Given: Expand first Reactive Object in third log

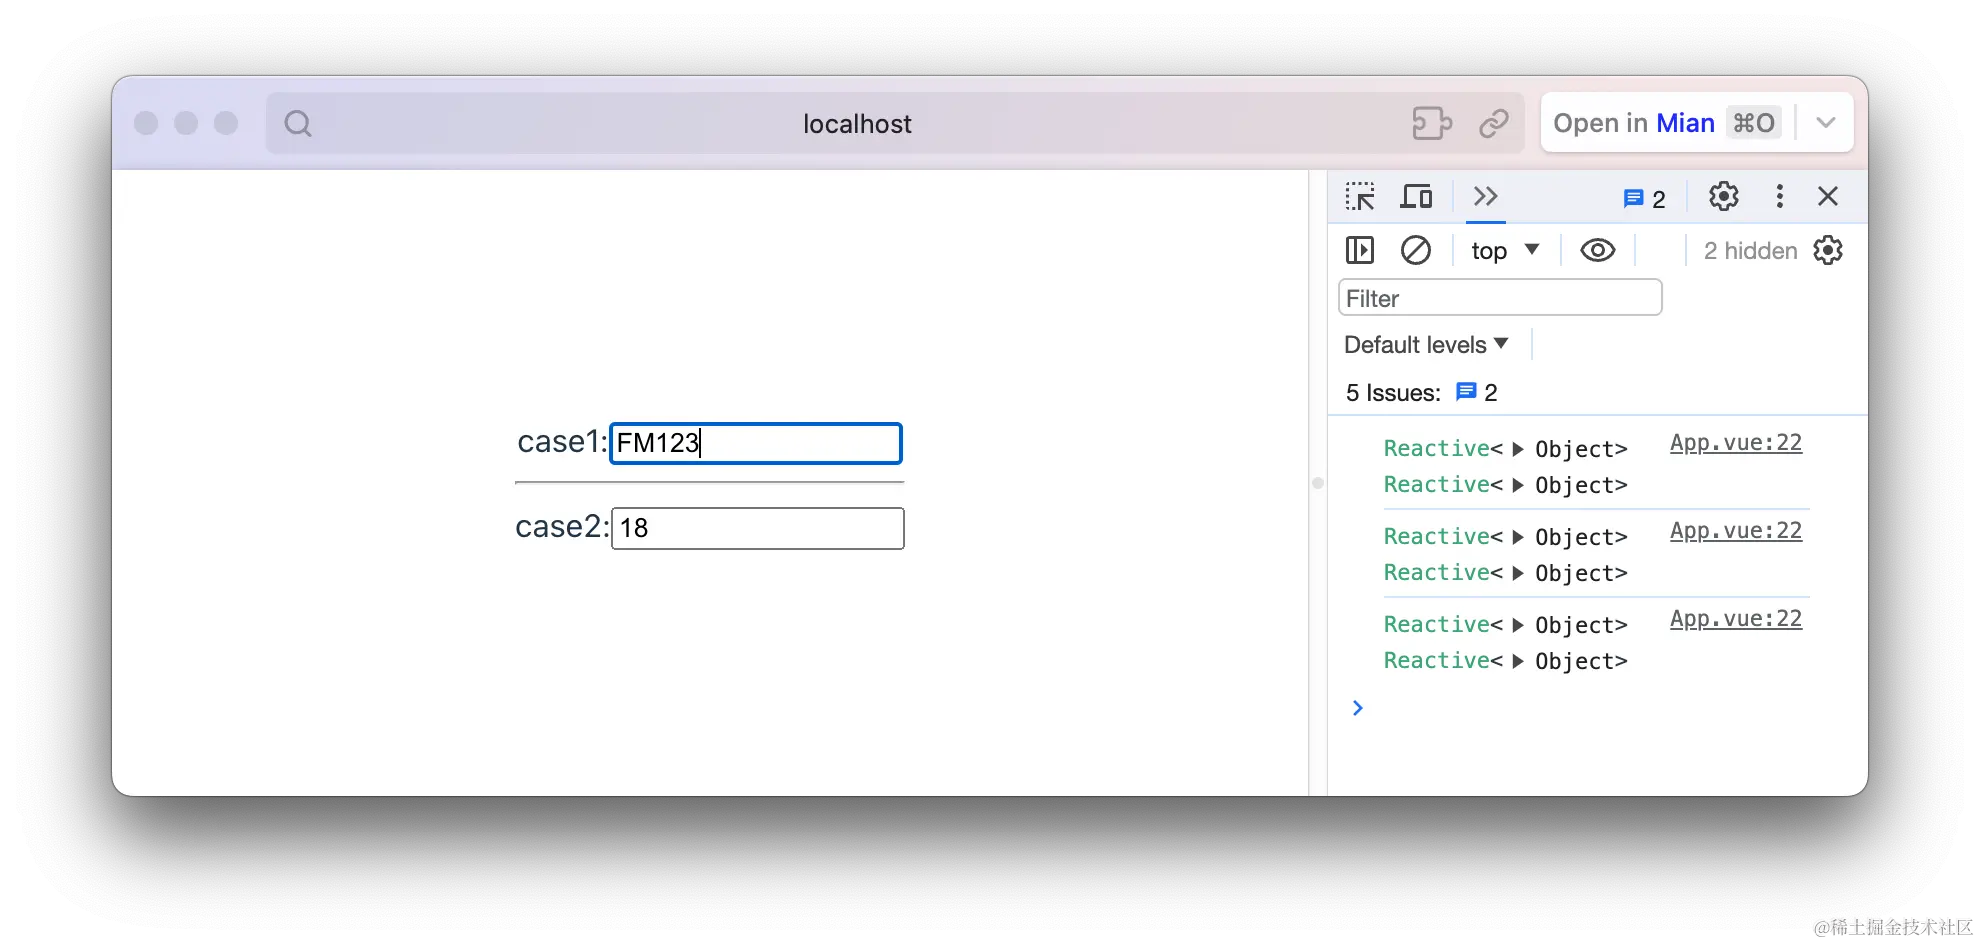Looking at the screenshot, I should [1518, 625].
